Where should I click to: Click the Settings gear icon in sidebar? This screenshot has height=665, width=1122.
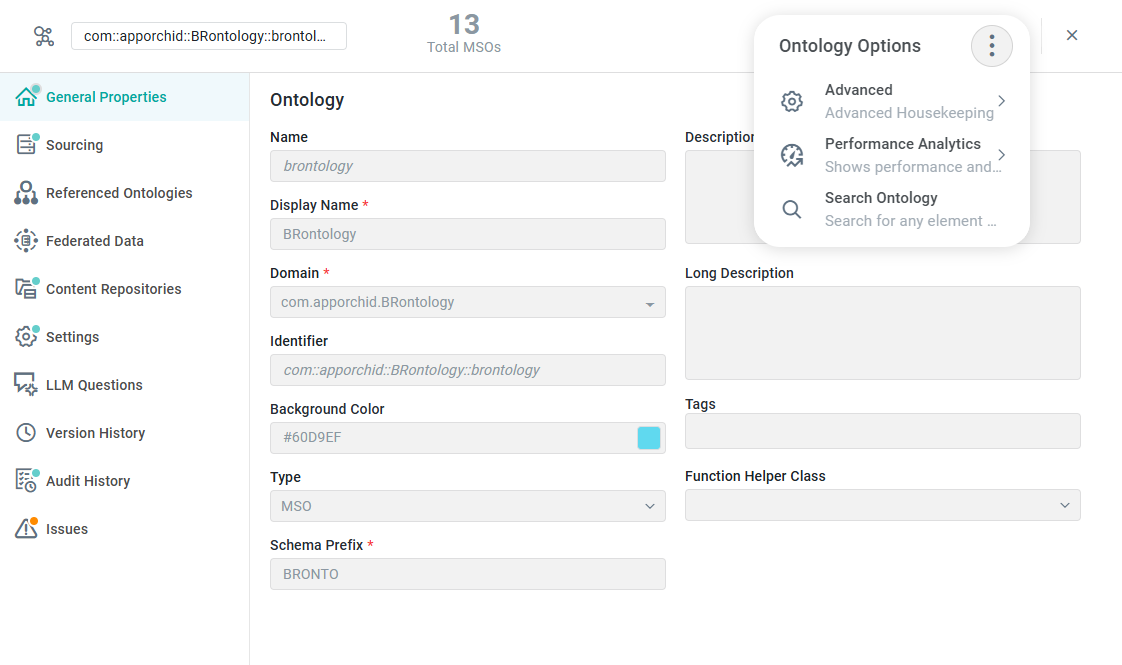pos(26,336)
